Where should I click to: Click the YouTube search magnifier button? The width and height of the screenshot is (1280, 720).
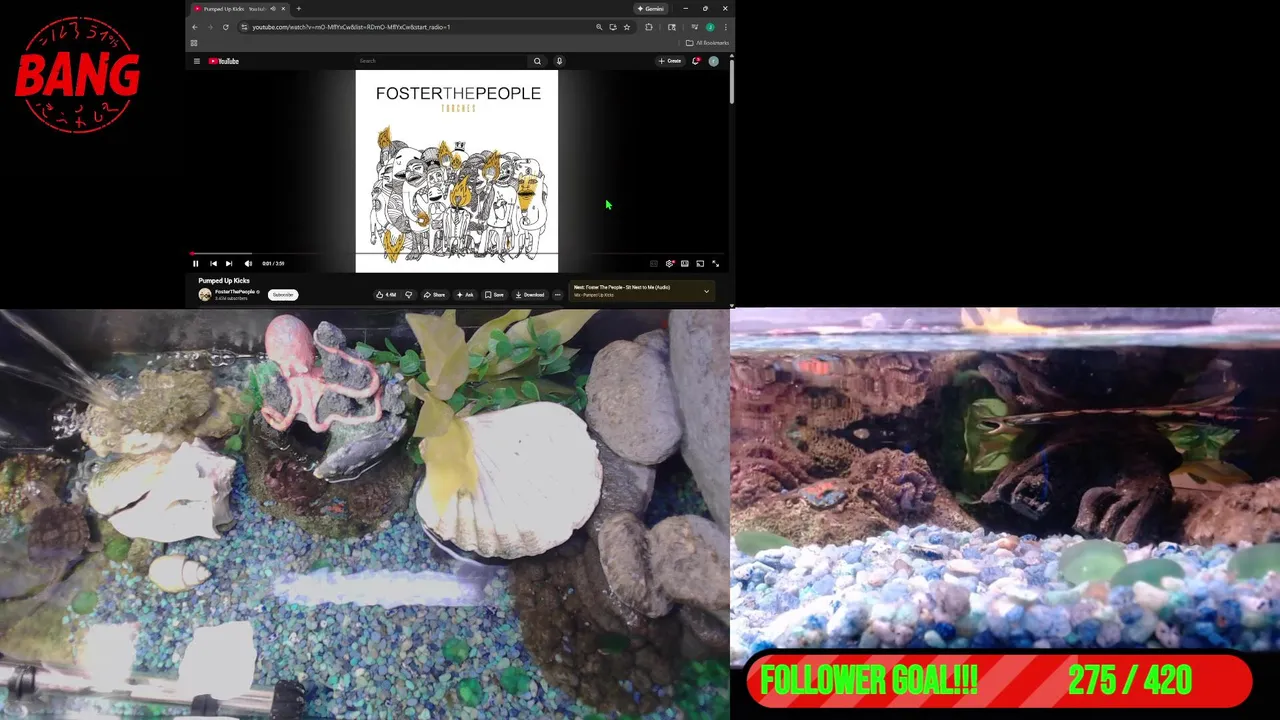(x=537, y=61)
